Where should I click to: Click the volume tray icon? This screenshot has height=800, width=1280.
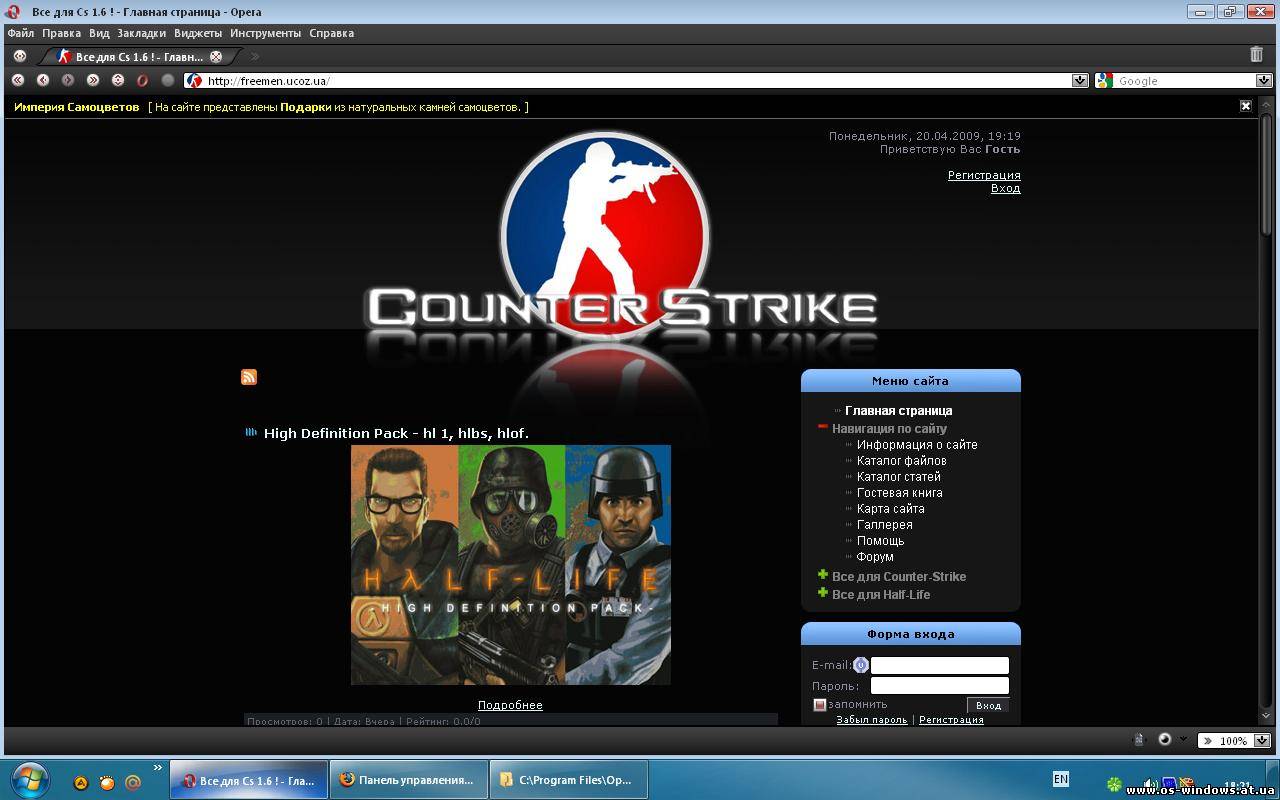1150,784
